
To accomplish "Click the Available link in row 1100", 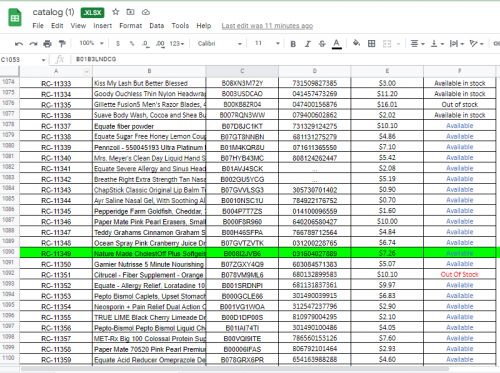I will click(460, 360).
